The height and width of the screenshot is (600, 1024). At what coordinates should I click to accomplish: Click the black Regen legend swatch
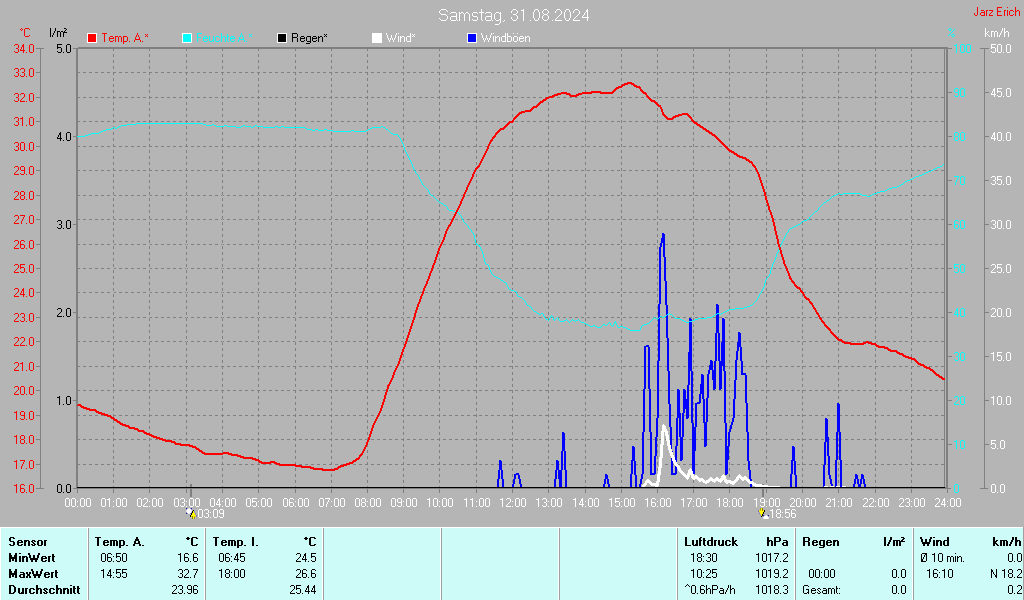pyautogui.click(x=282, y=38)
